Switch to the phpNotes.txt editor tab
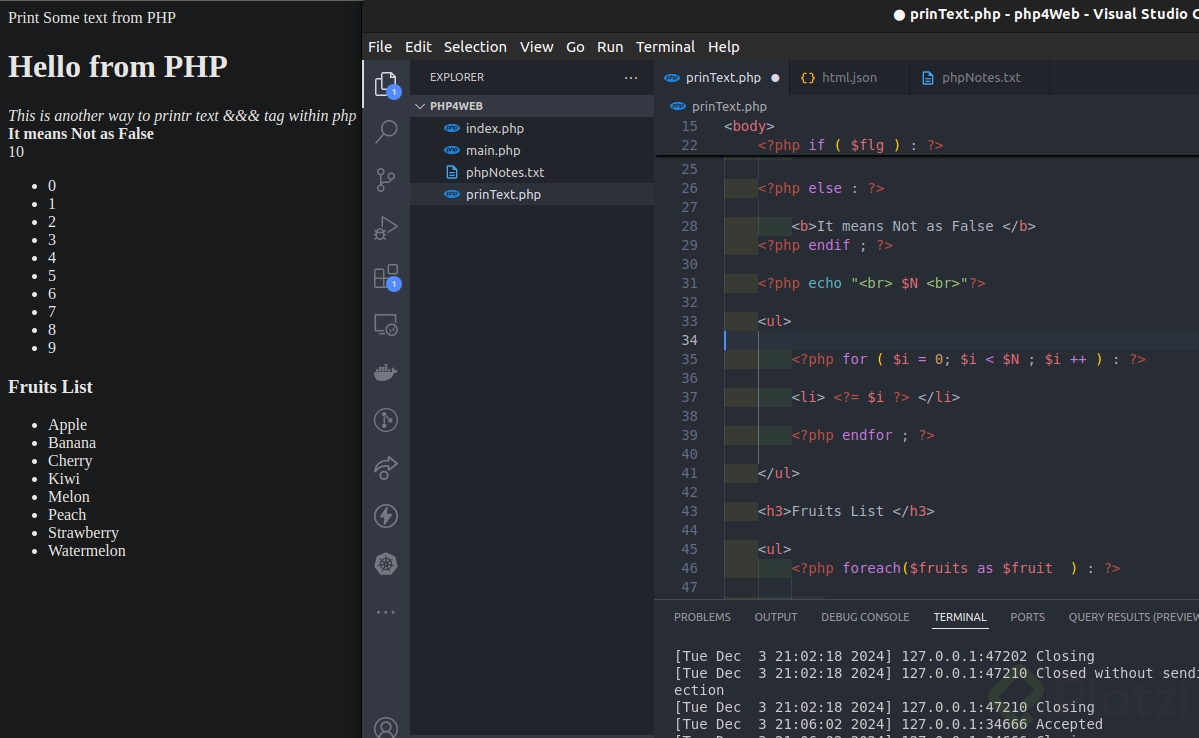This screenshot has width=1199, height=738. point(980,78)
